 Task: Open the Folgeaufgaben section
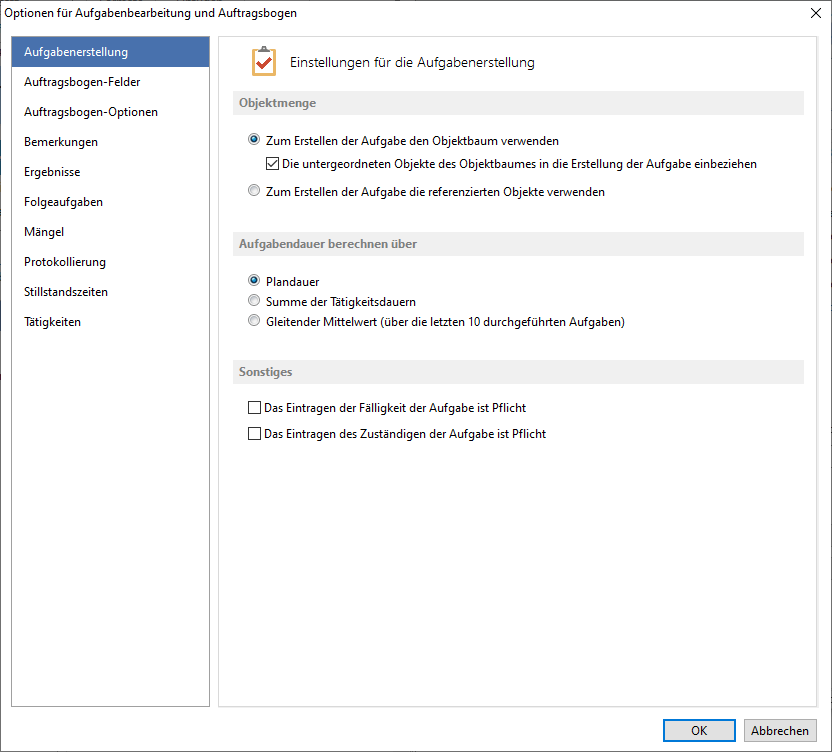[x=110, y=202]
